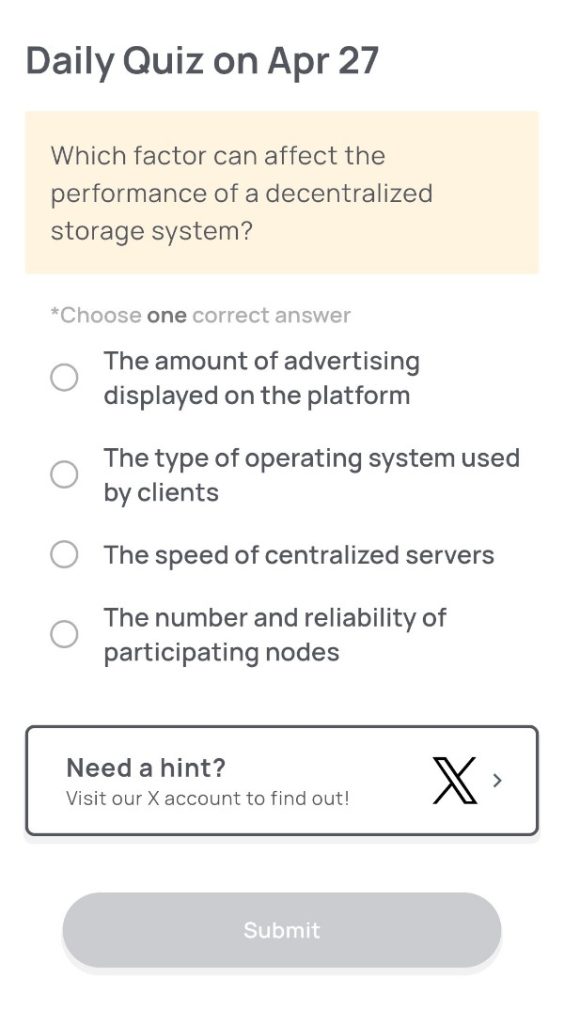
Task: Select the operating system answer radio button
Action: pos(64,475)
